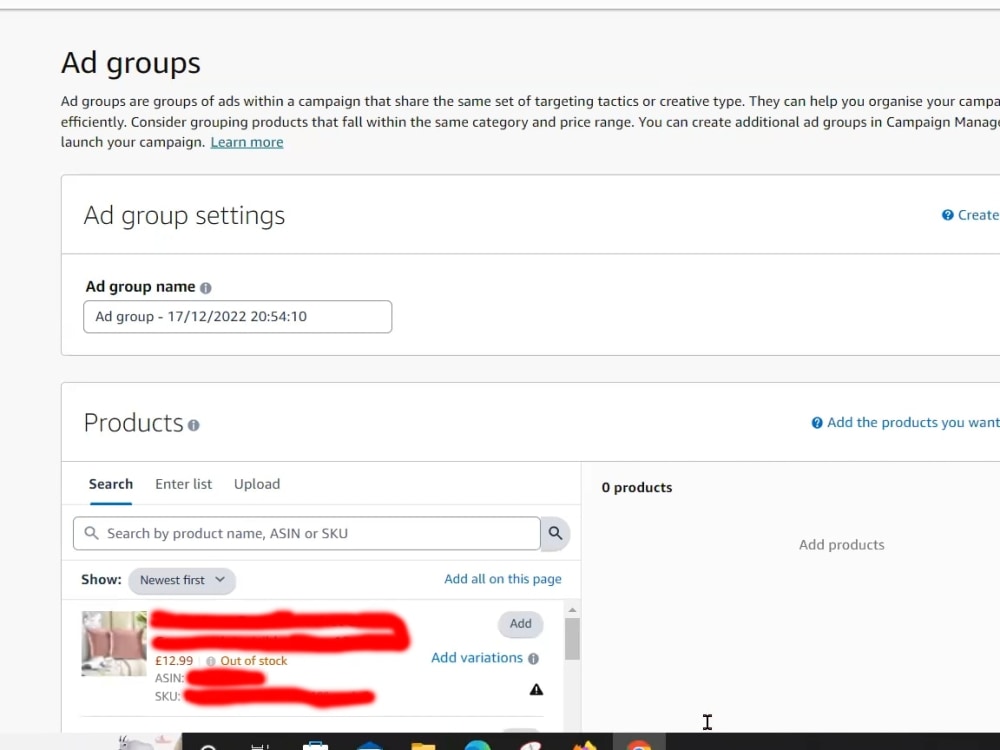Click the ASIN: label

170,679
